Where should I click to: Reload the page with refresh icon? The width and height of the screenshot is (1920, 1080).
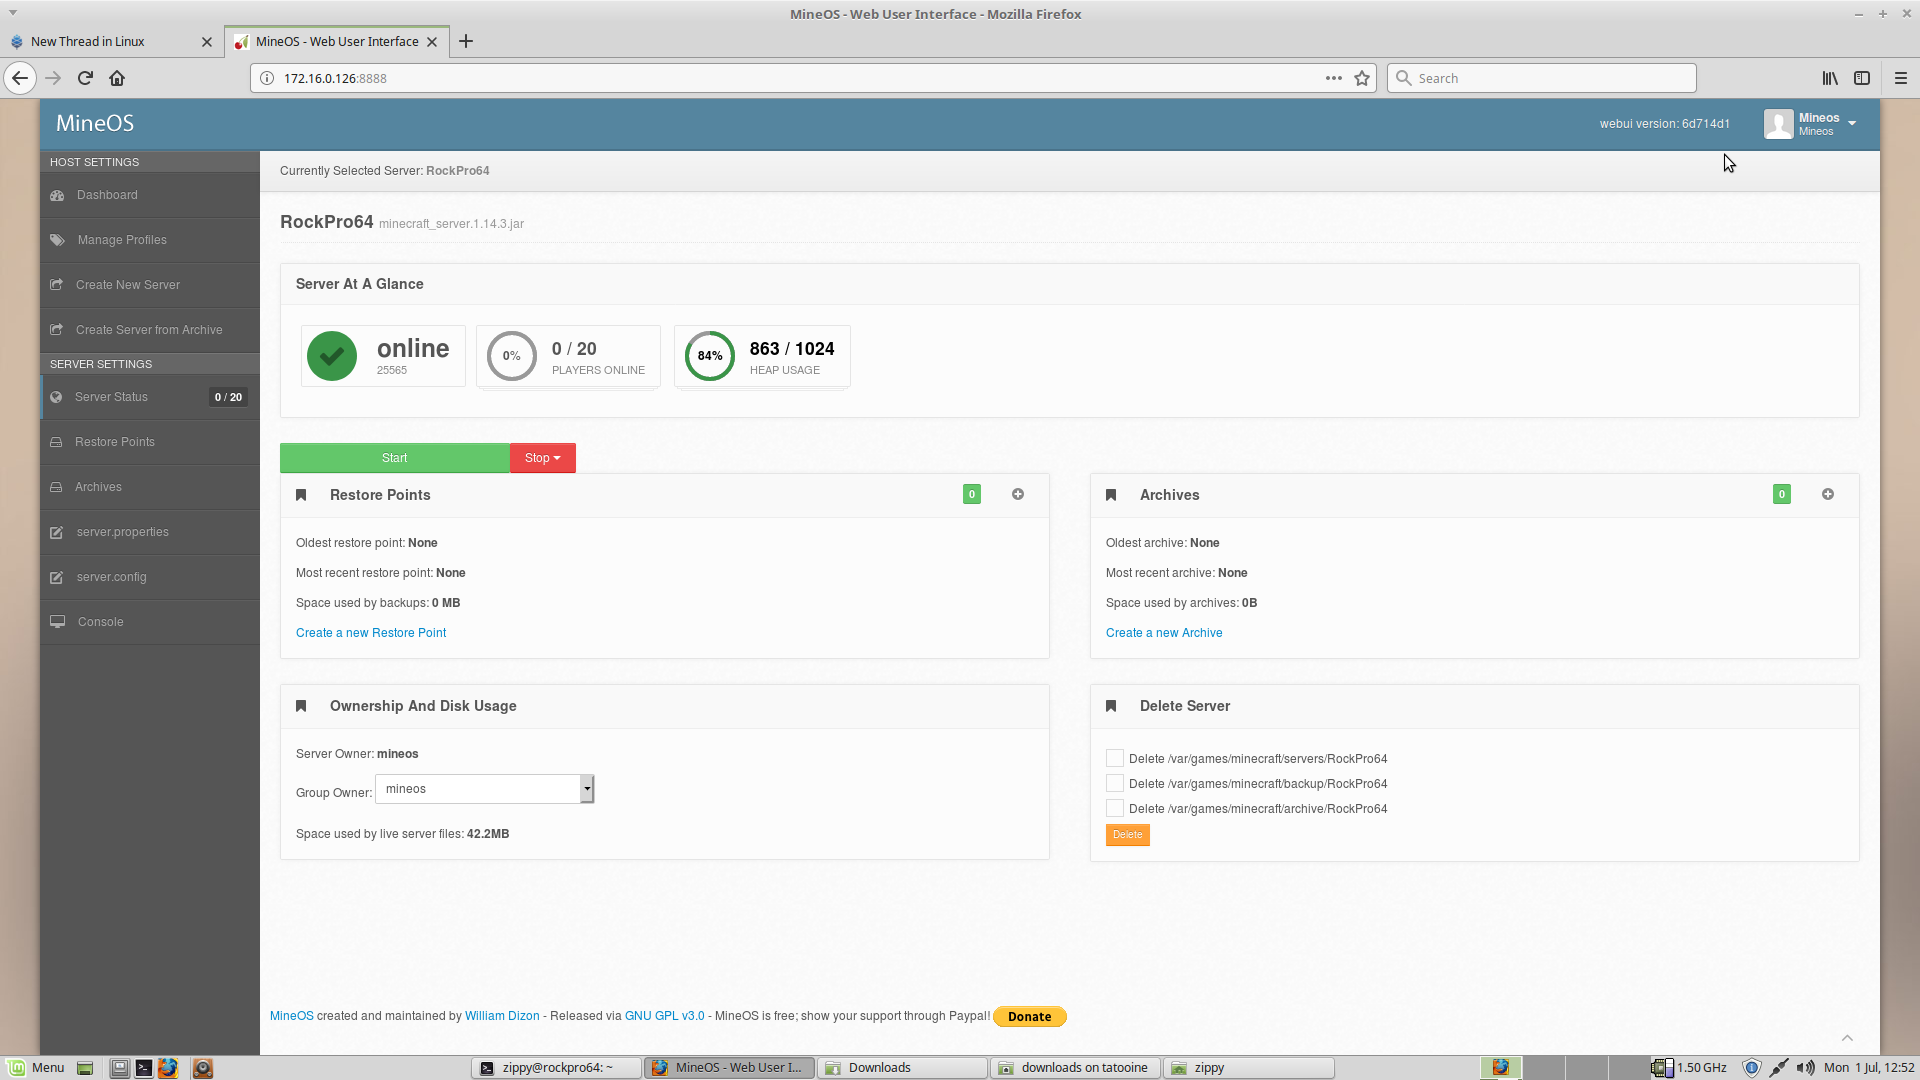tap(85, 78)
